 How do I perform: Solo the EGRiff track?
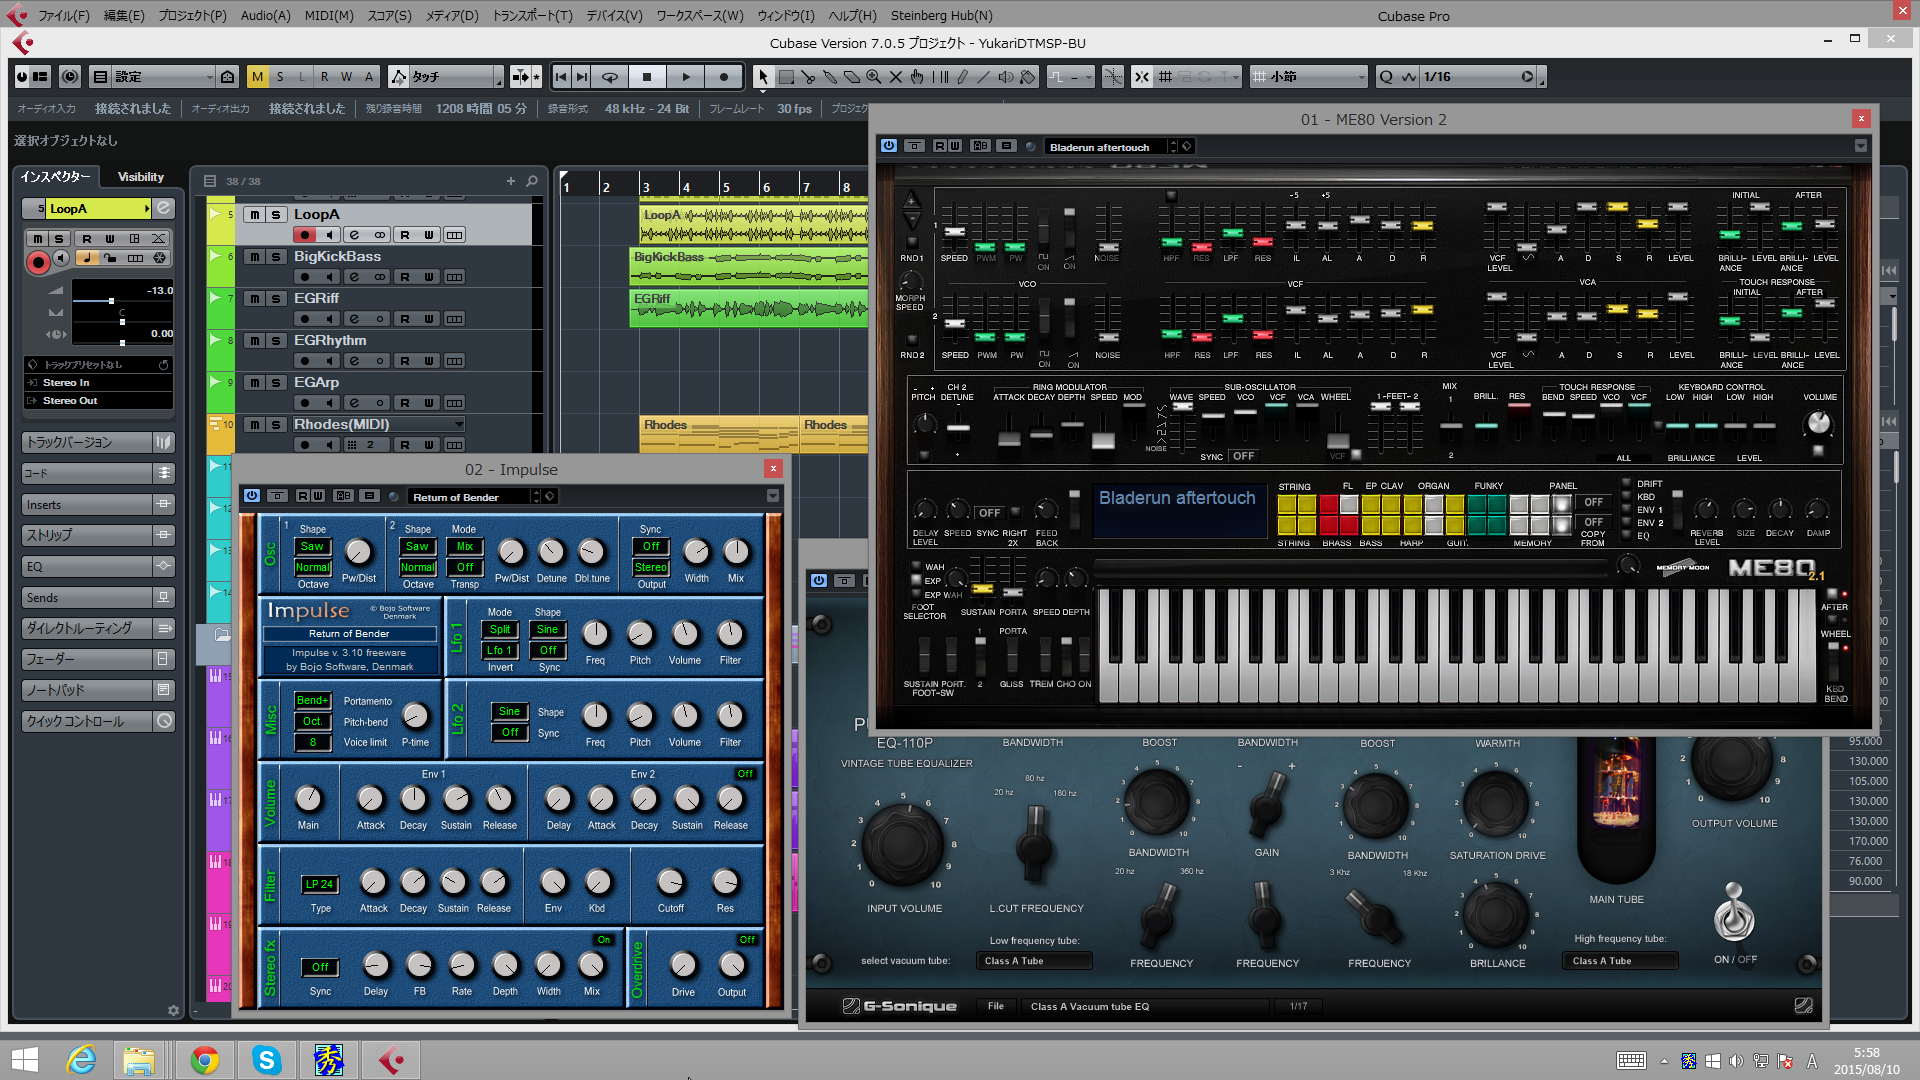[276, 299]
